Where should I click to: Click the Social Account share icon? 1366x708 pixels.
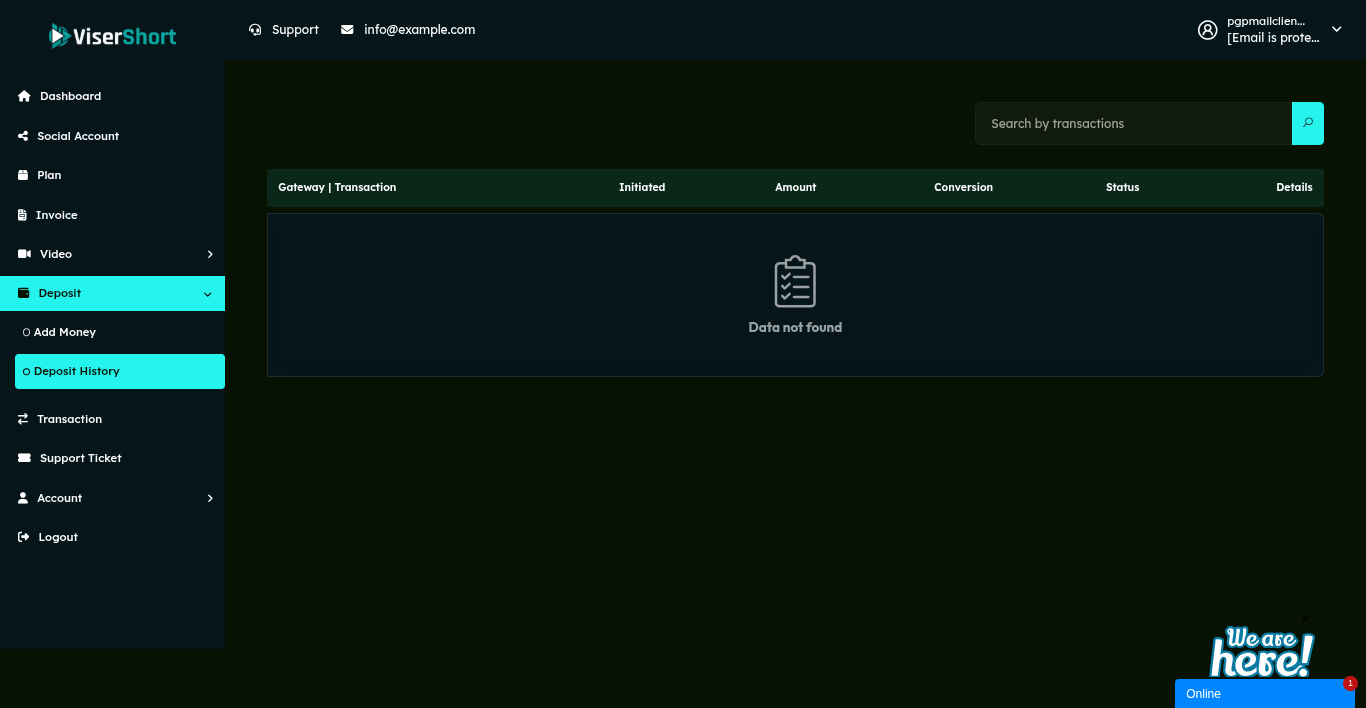pyautogui.click(x=23, y=136)
